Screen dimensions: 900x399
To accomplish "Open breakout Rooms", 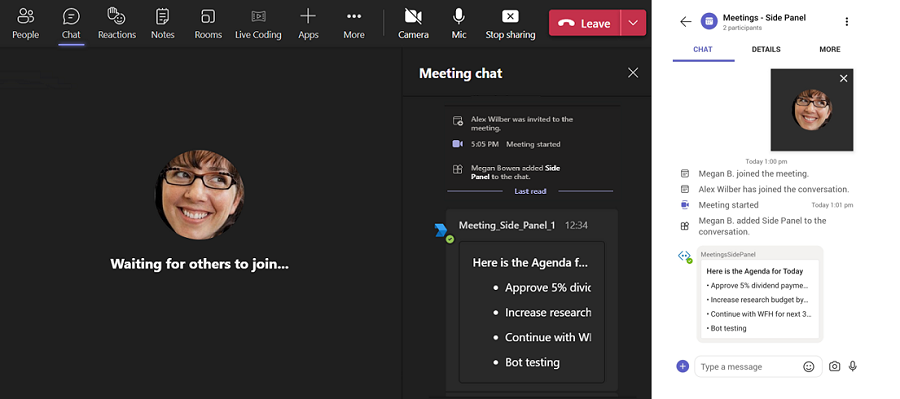I will [x=208, y=24].
